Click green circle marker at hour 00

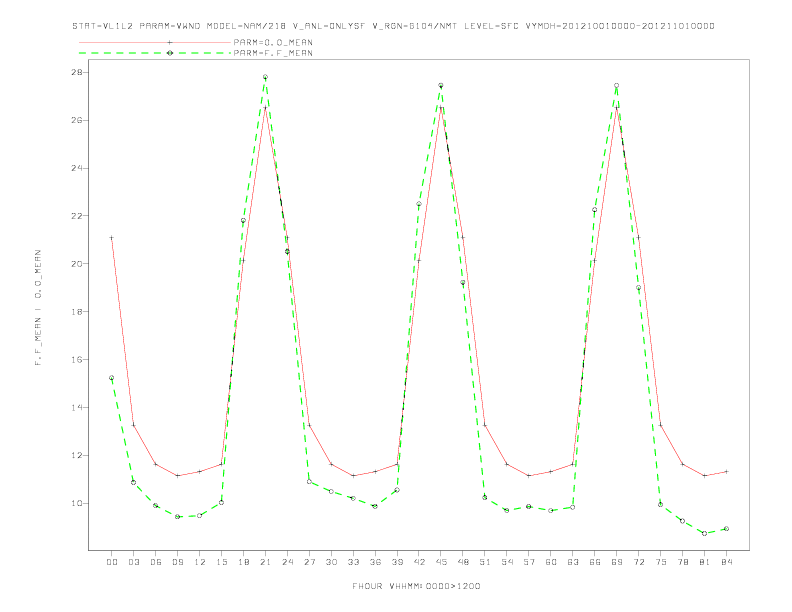(x=112, y=378)
